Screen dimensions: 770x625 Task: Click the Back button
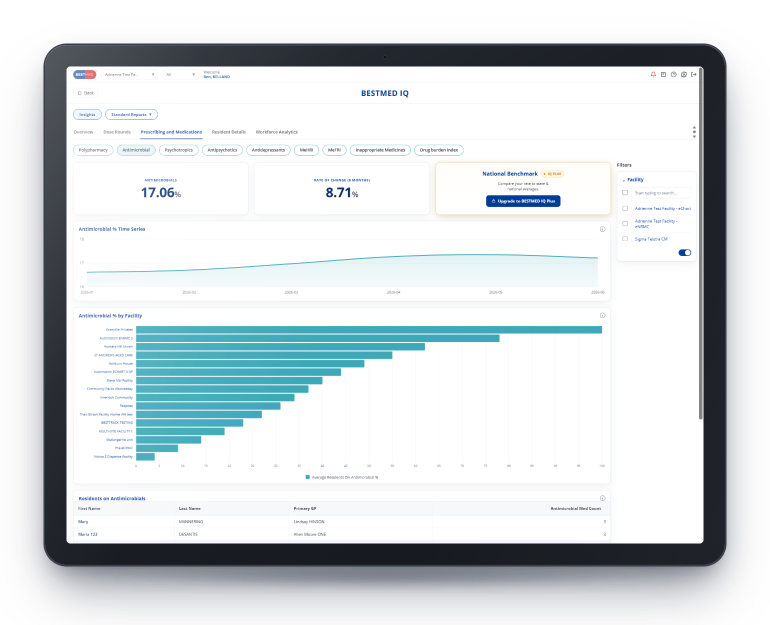[86, 93]
